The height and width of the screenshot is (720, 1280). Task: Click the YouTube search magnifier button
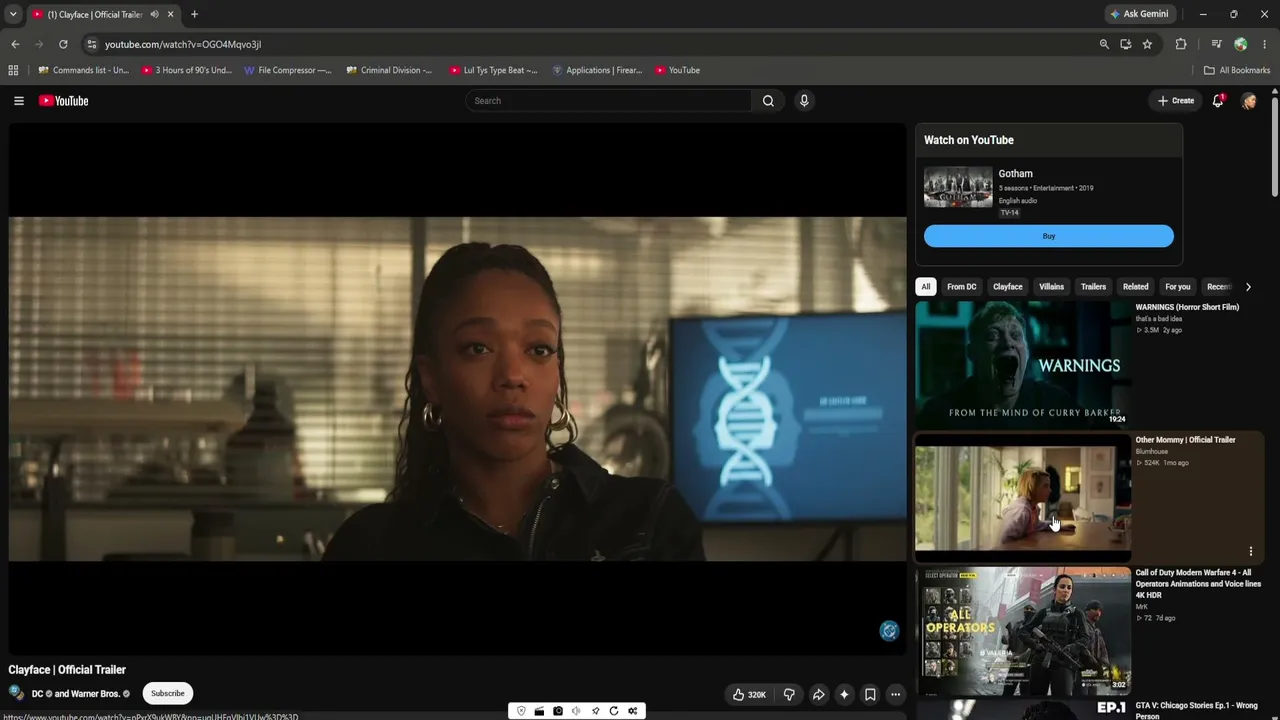click(768, 101)
